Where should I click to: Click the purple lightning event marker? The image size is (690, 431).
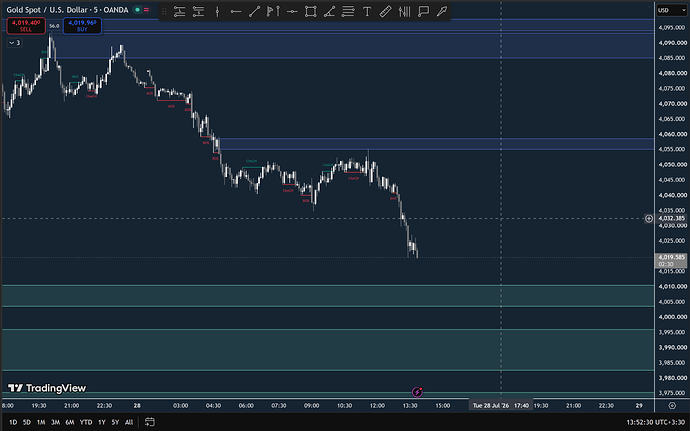pyautogui.click(x=417, y=392)
